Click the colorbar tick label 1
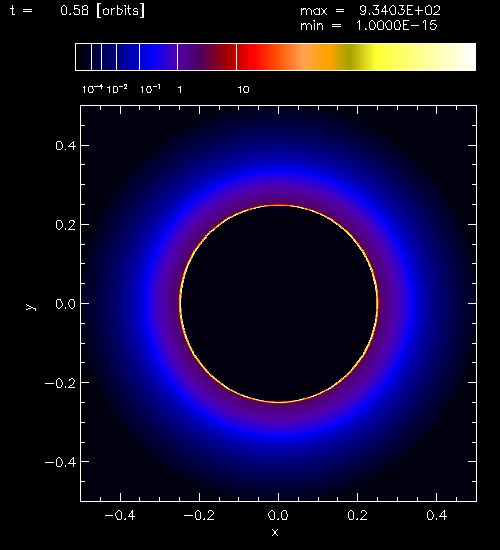 coord(180,90)
